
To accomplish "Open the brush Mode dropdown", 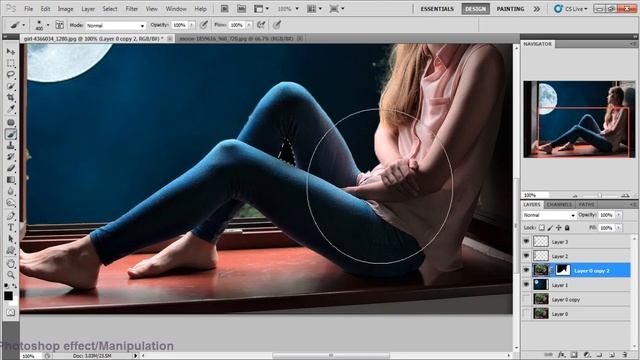I will 116,25.
